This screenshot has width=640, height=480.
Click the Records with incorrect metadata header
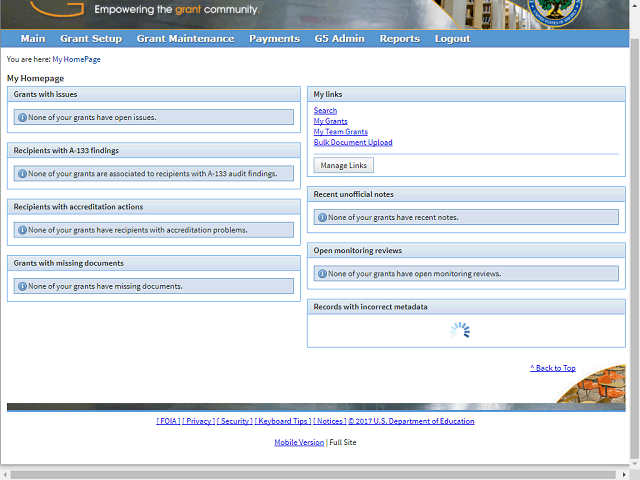(x=466, y=307)
